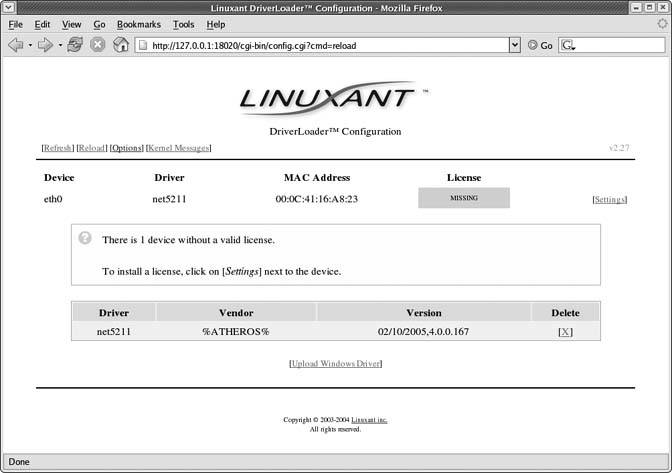Click the Forward arrow toolbar button

click(x=45, y=45)
